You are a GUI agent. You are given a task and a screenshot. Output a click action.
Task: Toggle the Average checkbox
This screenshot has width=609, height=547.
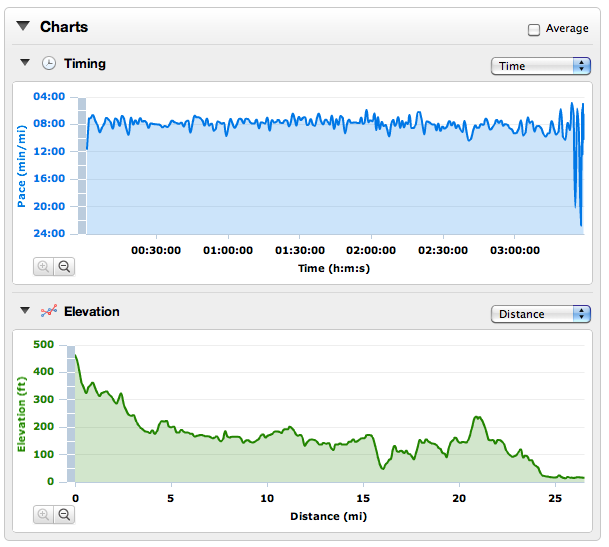coord(534,29)
